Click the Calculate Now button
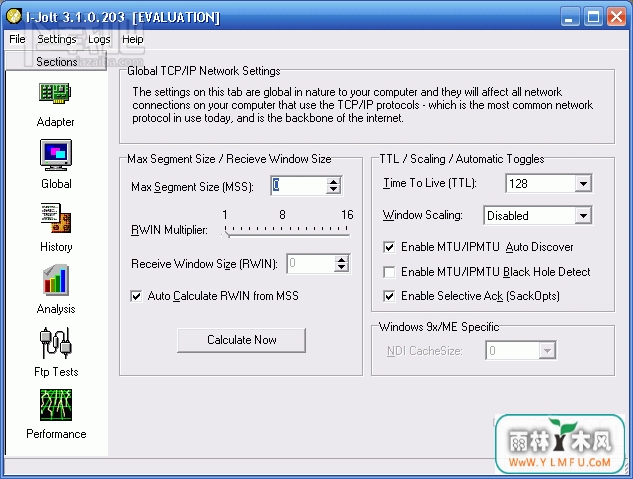 [241, 340]
